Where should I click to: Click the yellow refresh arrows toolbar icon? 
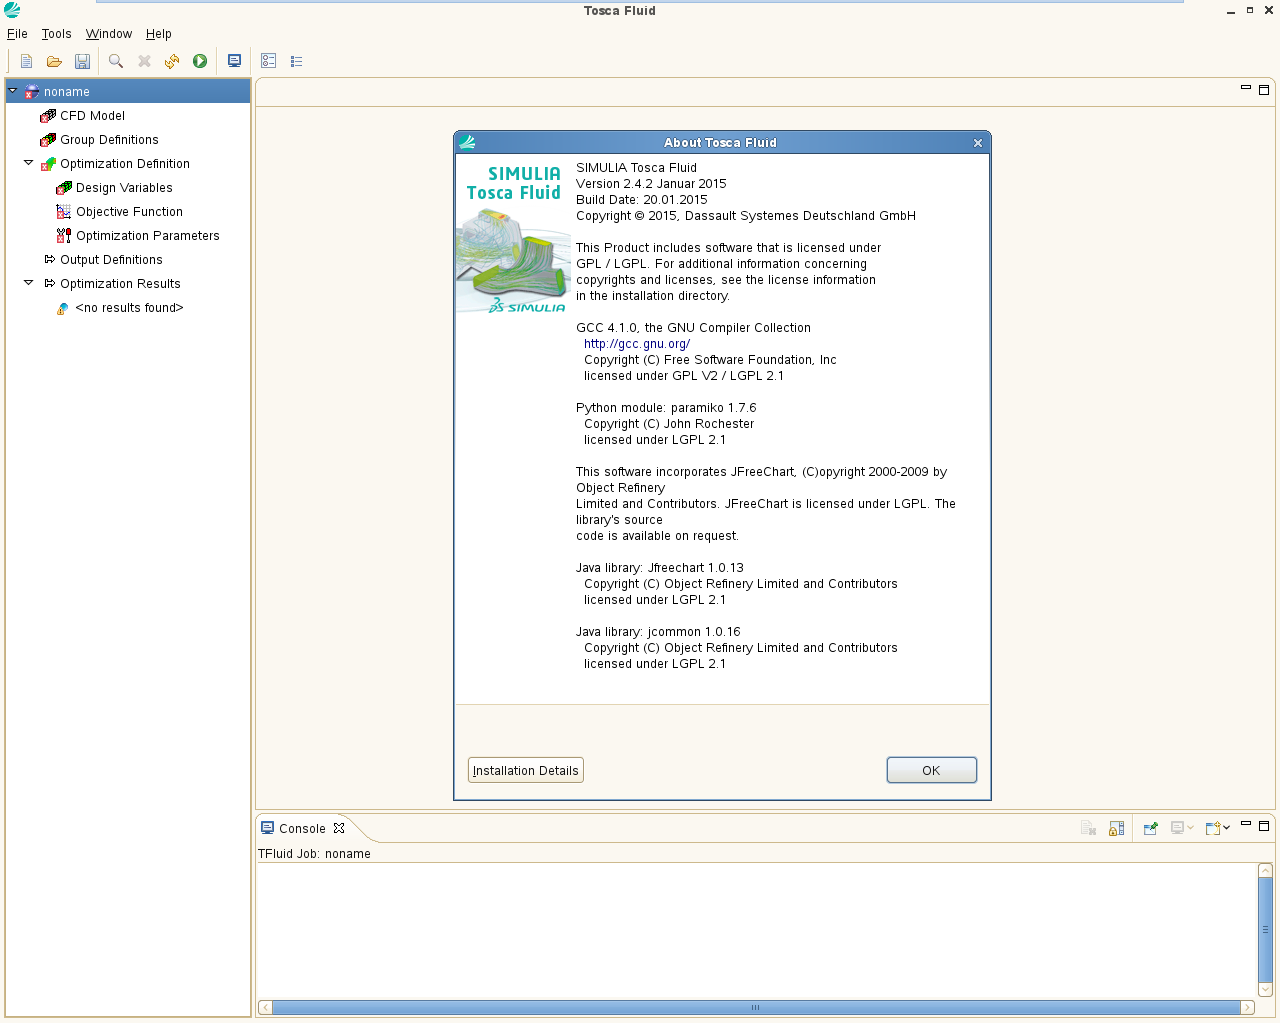(x=172, y=61)
